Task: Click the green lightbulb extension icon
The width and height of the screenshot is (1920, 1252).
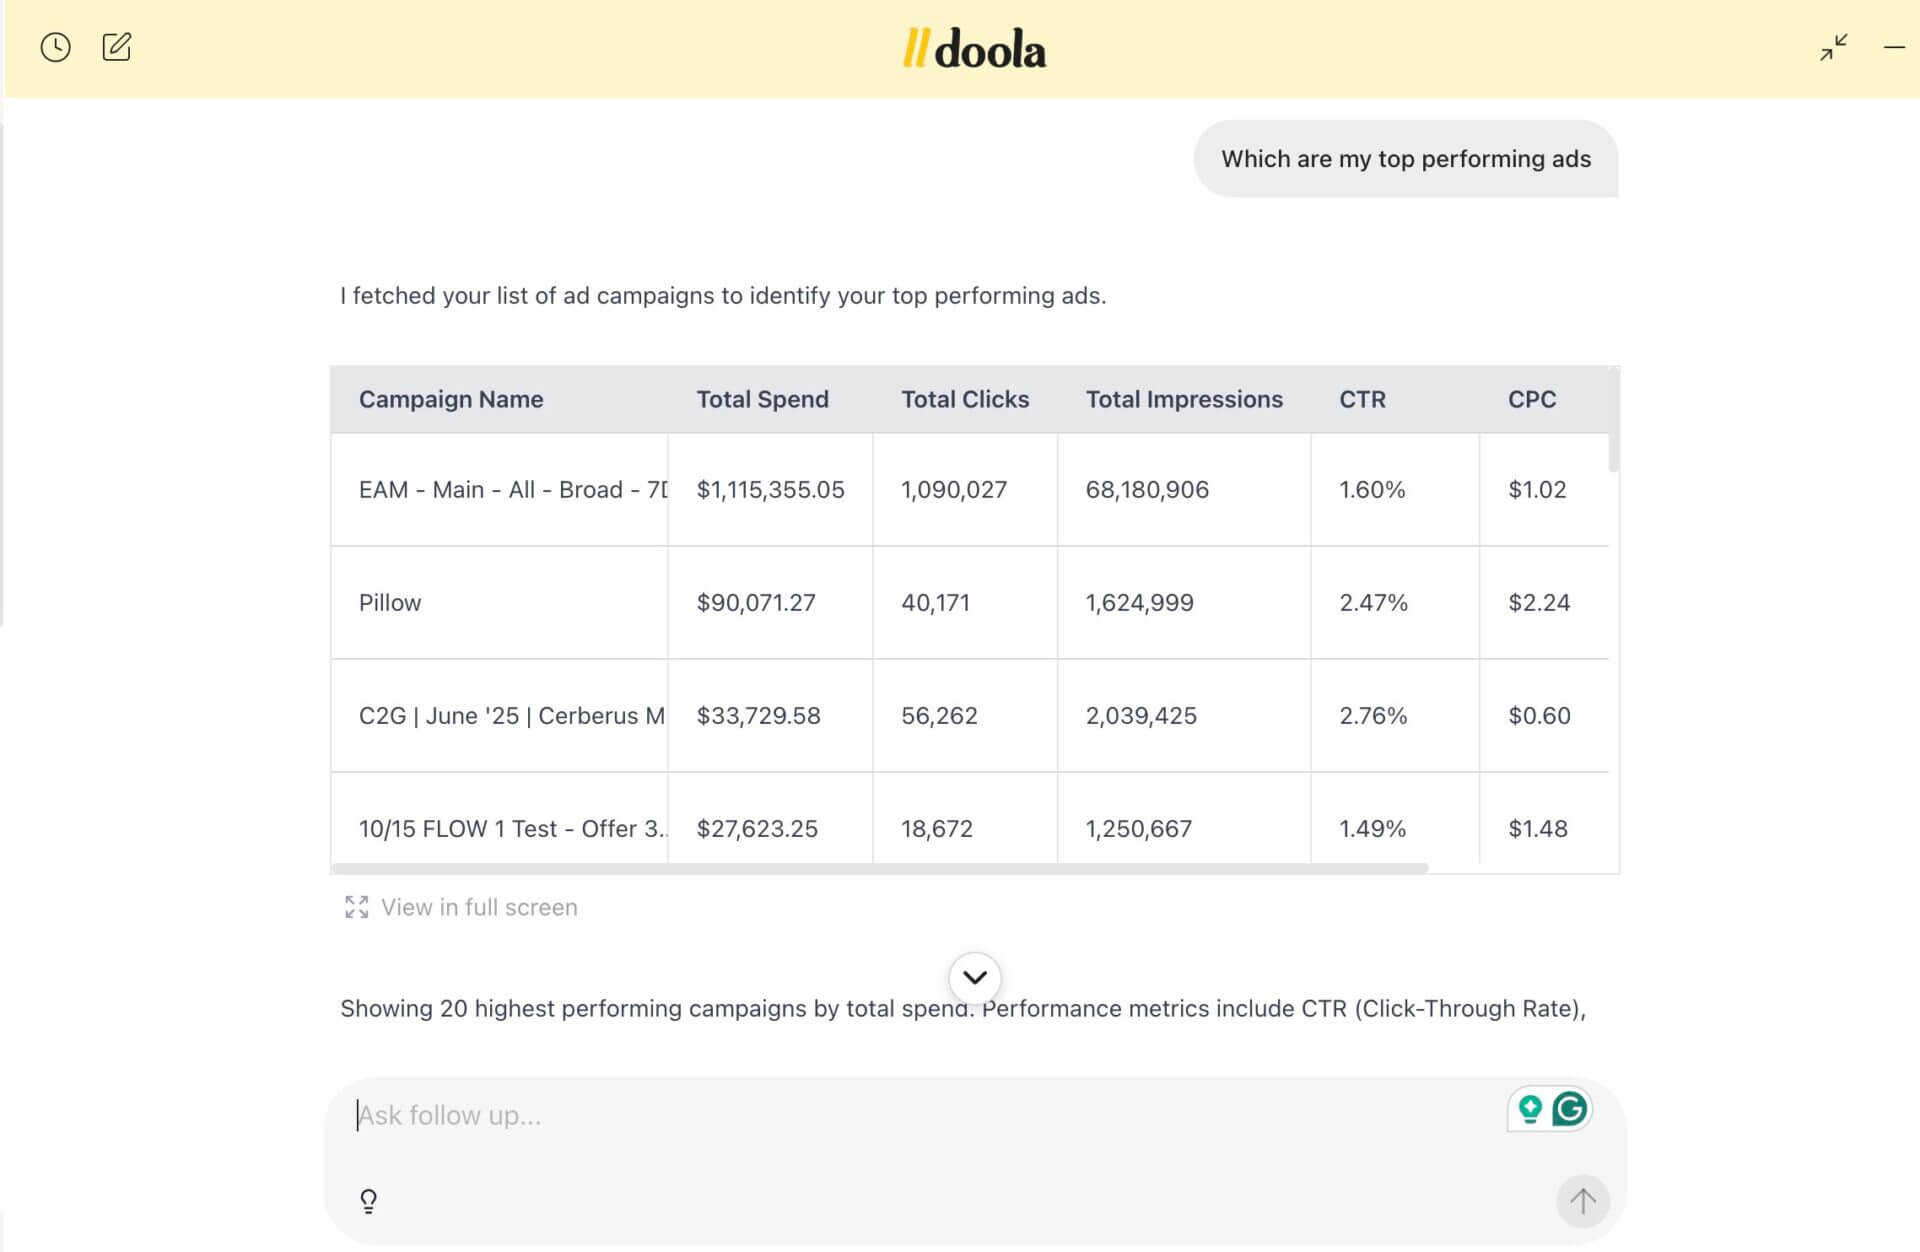Action: pyautogui.click(x=1529, y=1109)
